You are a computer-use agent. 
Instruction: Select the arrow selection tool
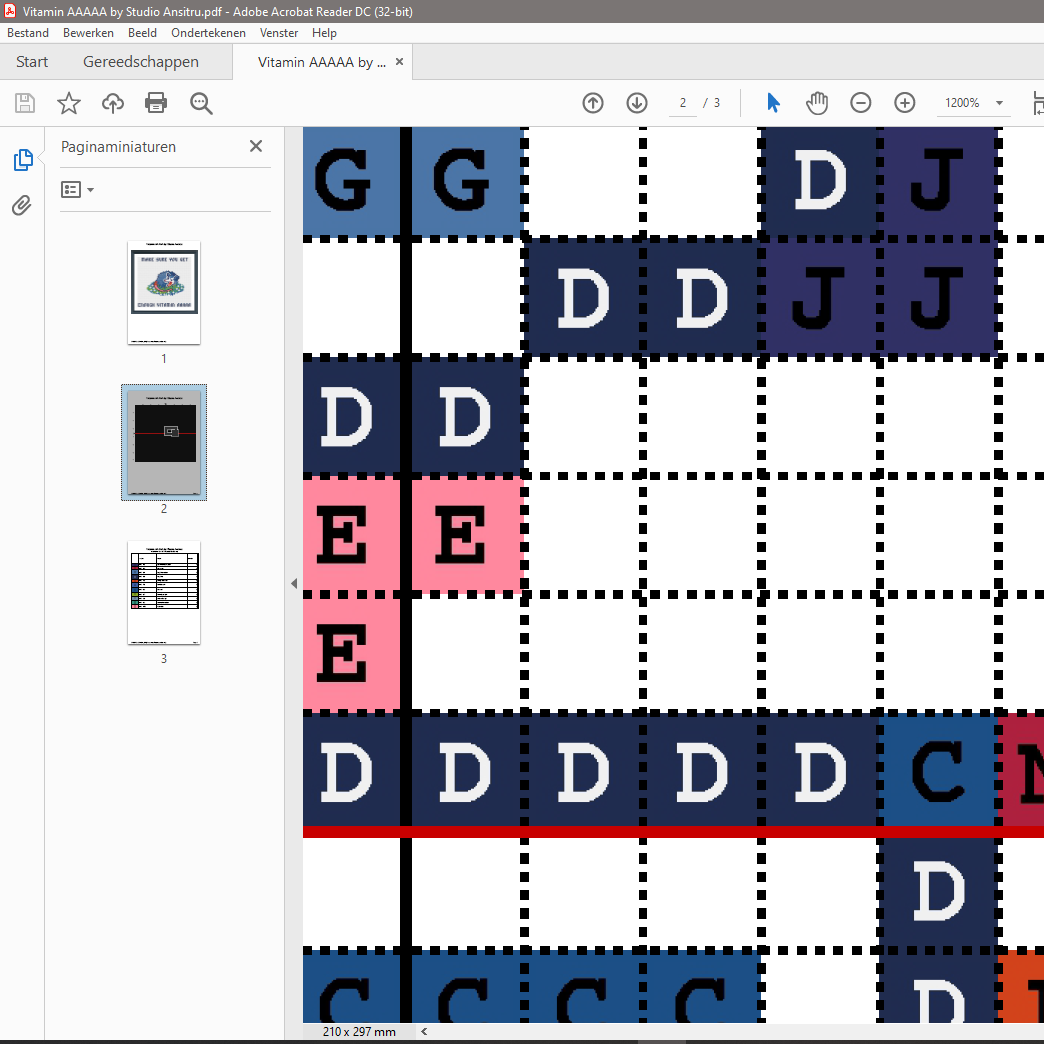coord(773,103)
